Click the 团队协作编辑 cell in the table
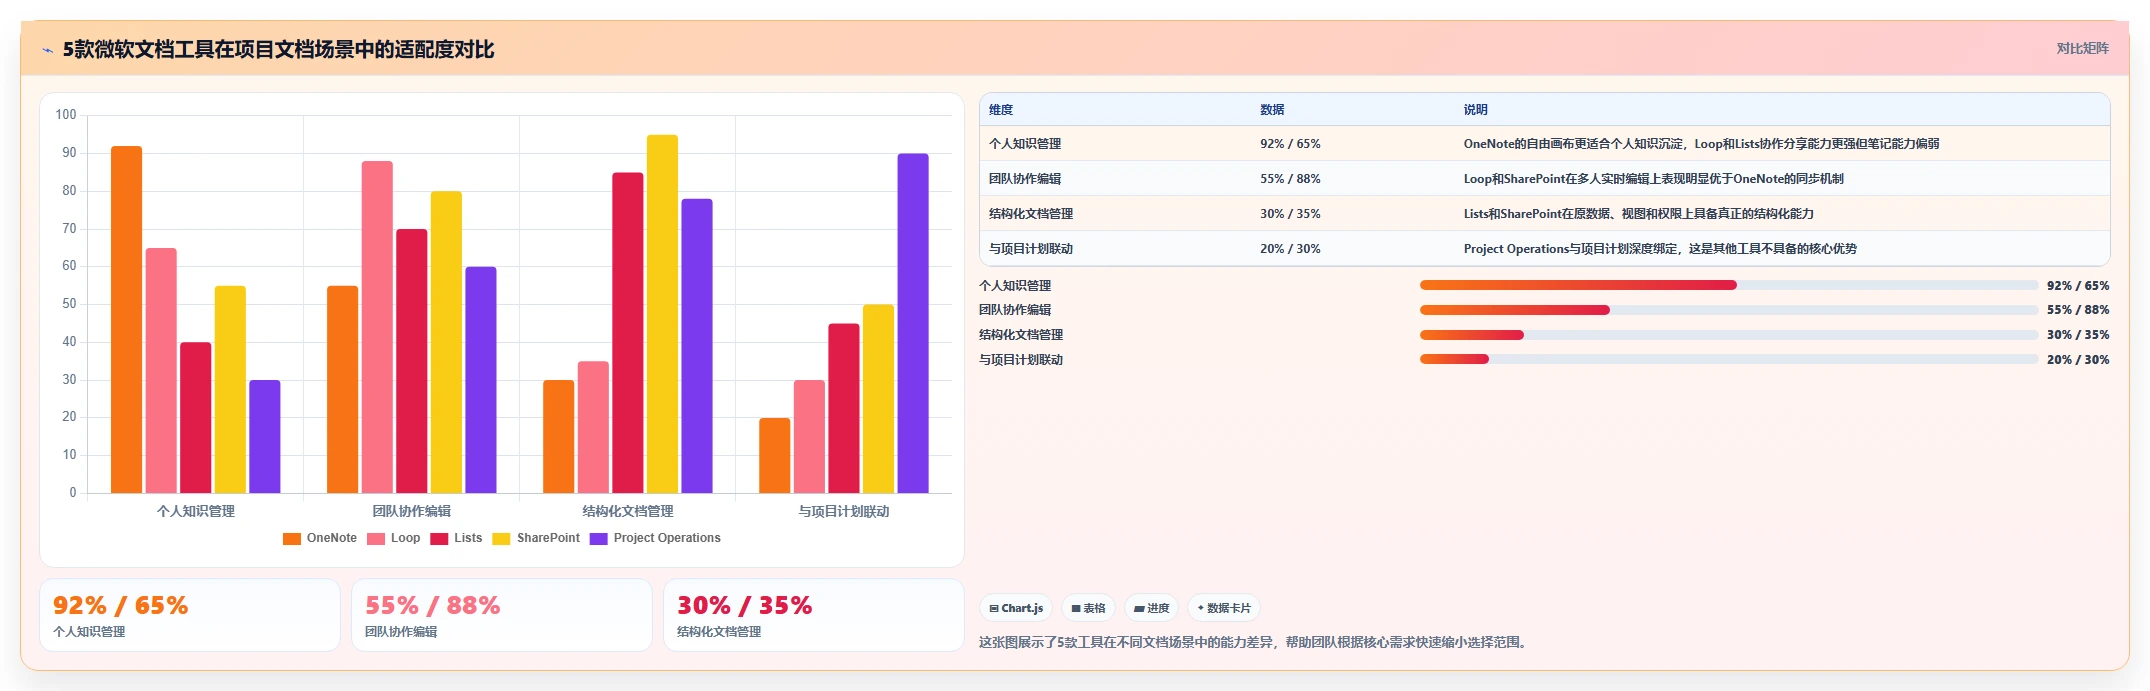Image resolution: width=2150 pixels, height=691 pixels. pyautogui.click(x=1025, y=179)
